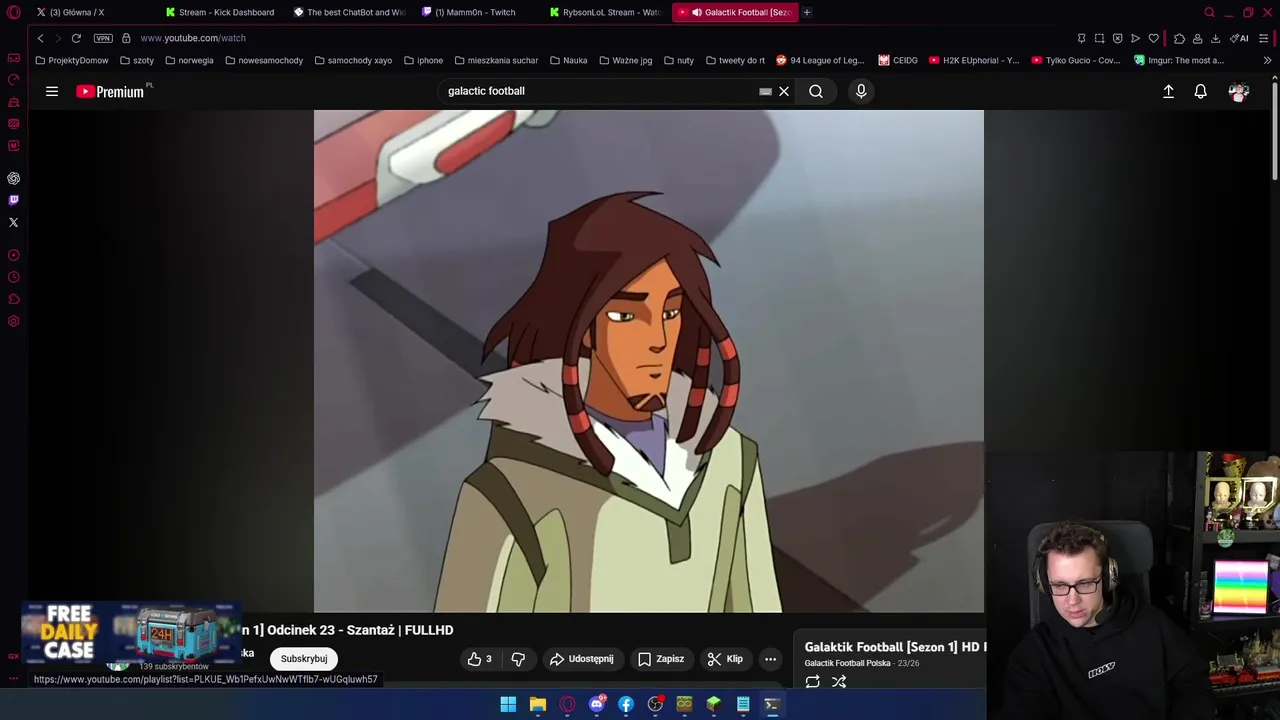Dislike the video thumbs down
The width and height of the screenshot is (1280, 720).
tap(518, 659)
